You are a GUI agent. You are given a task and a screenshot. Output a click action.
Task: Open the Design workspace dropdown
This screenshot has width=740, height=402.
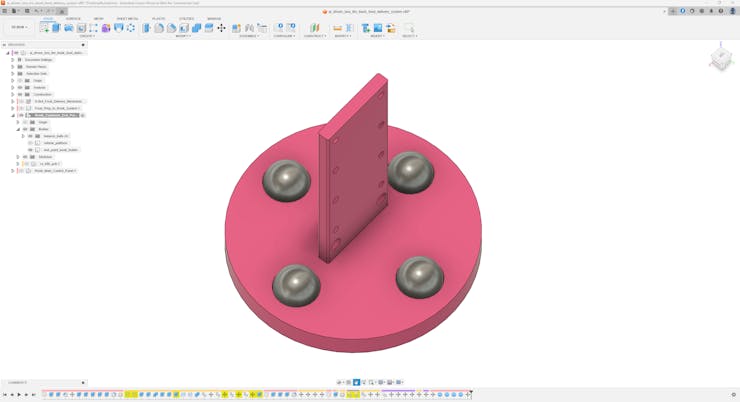19,28
